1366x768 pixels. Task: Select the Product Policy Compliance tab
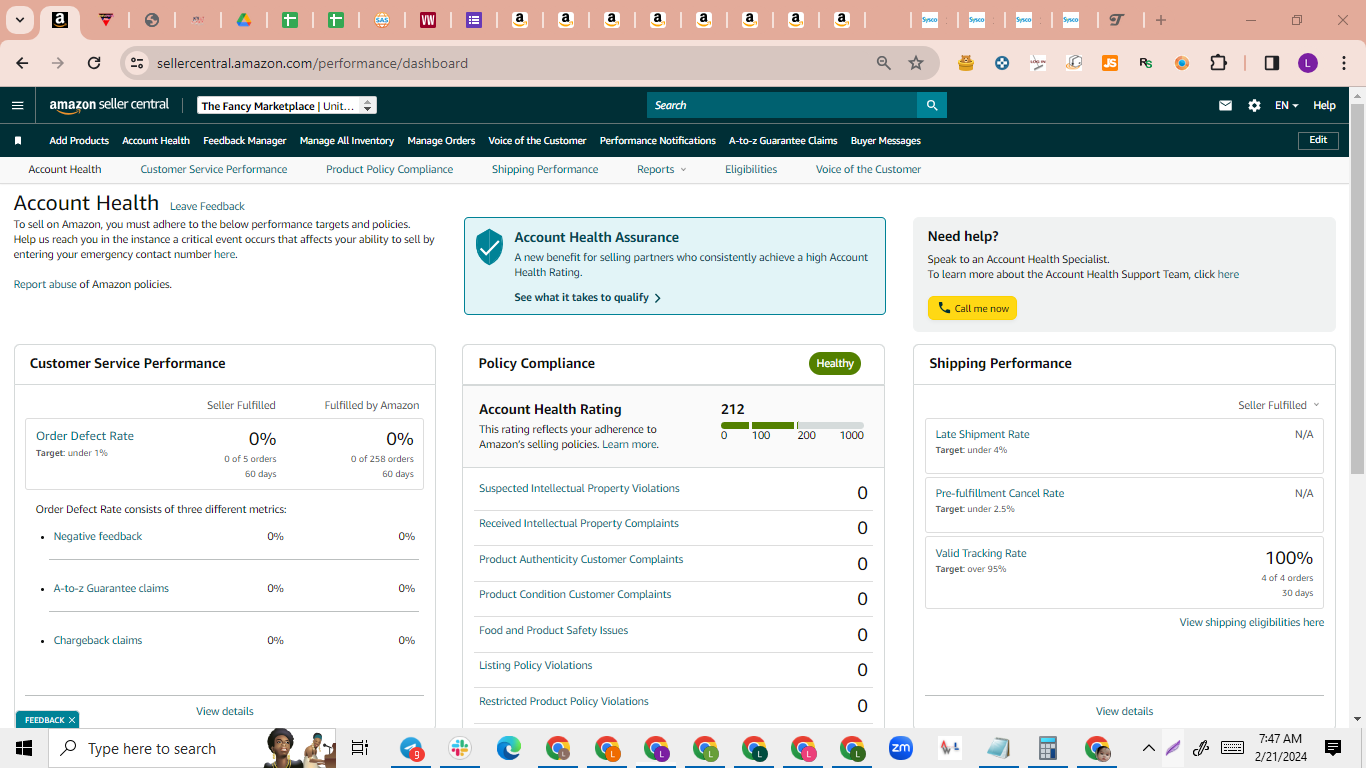pos(390,170)
